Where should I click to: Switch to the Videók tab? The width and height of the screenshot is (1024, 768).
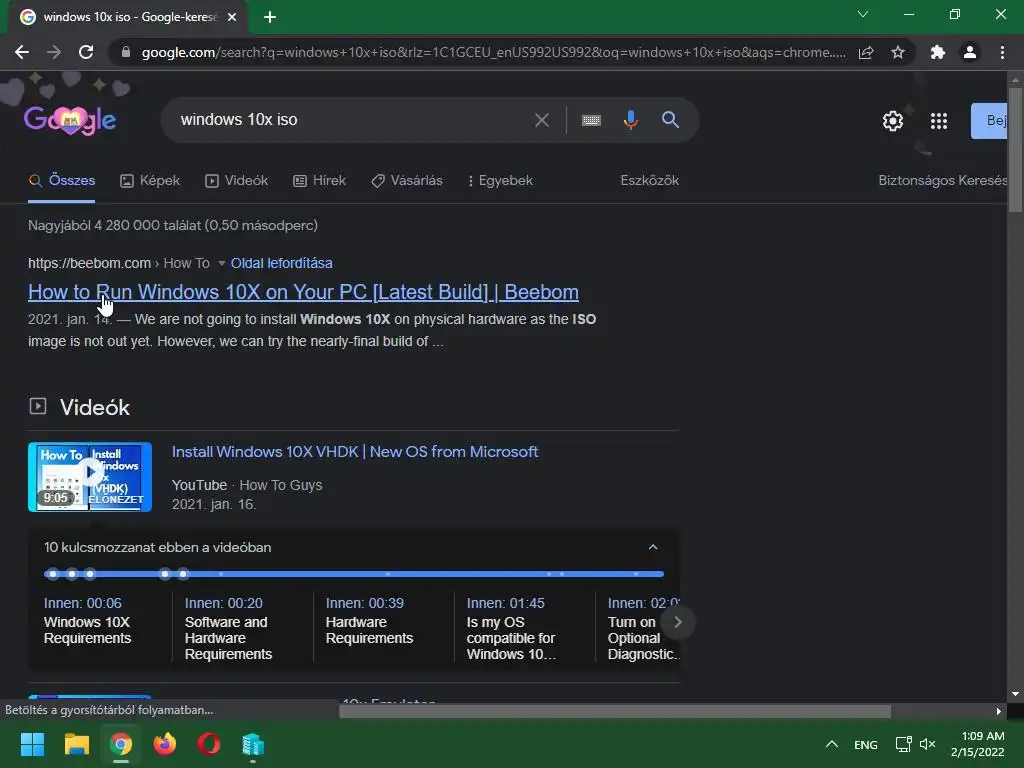pyautogui.click(x=236, y=180)
